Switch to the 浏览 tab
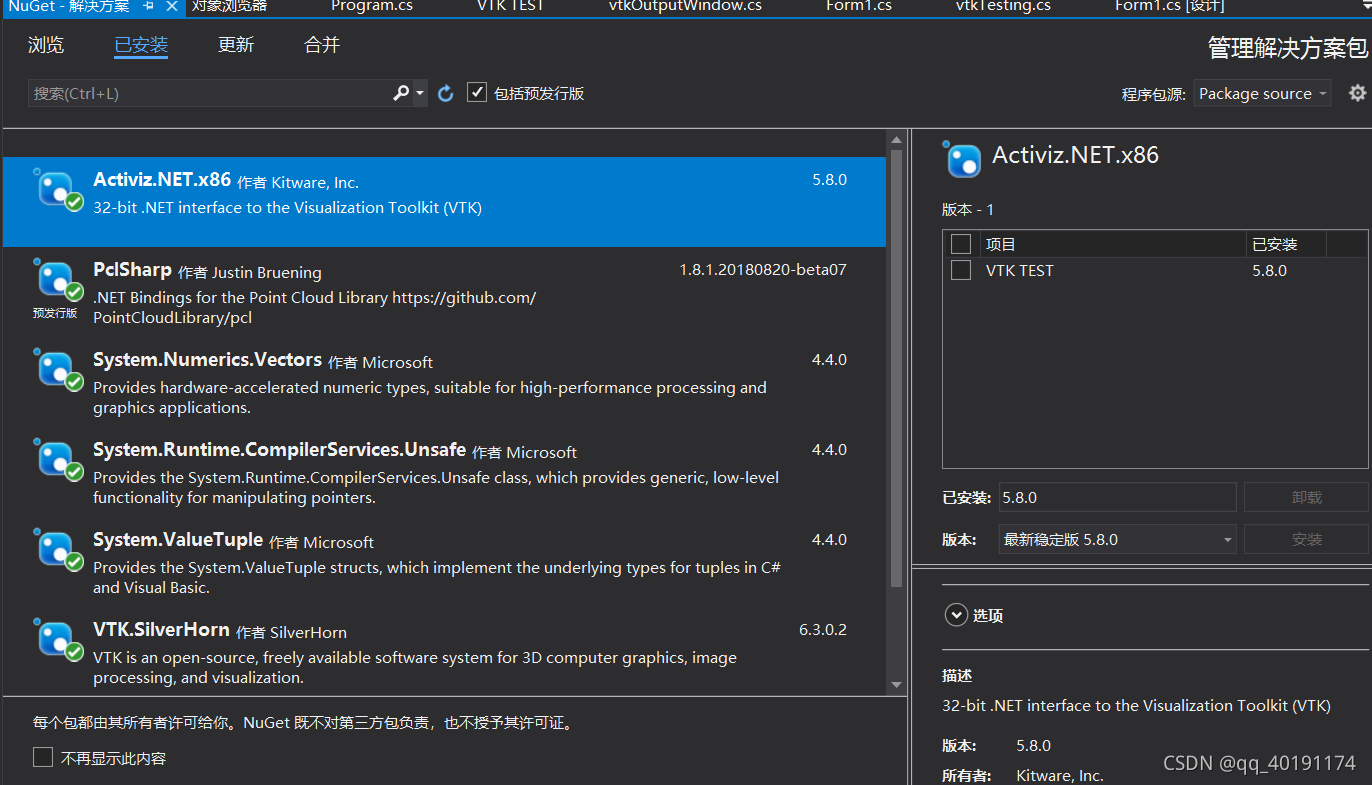The height and width of the screenshot is (785, 1372). [45, 45]
